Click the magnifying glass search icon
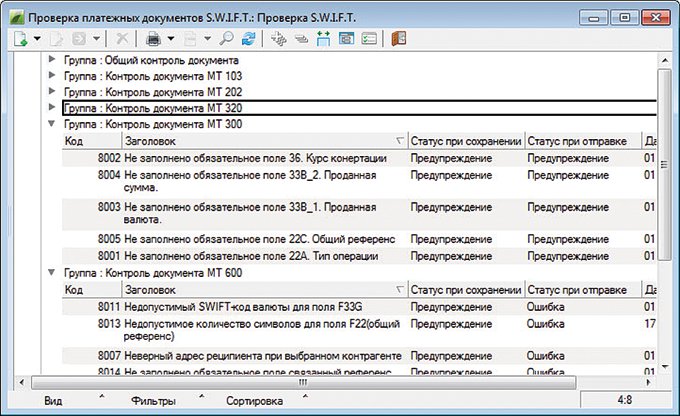The width and height of the screenshot is (680, 416). pyautogui.click(x=226, y=39)
